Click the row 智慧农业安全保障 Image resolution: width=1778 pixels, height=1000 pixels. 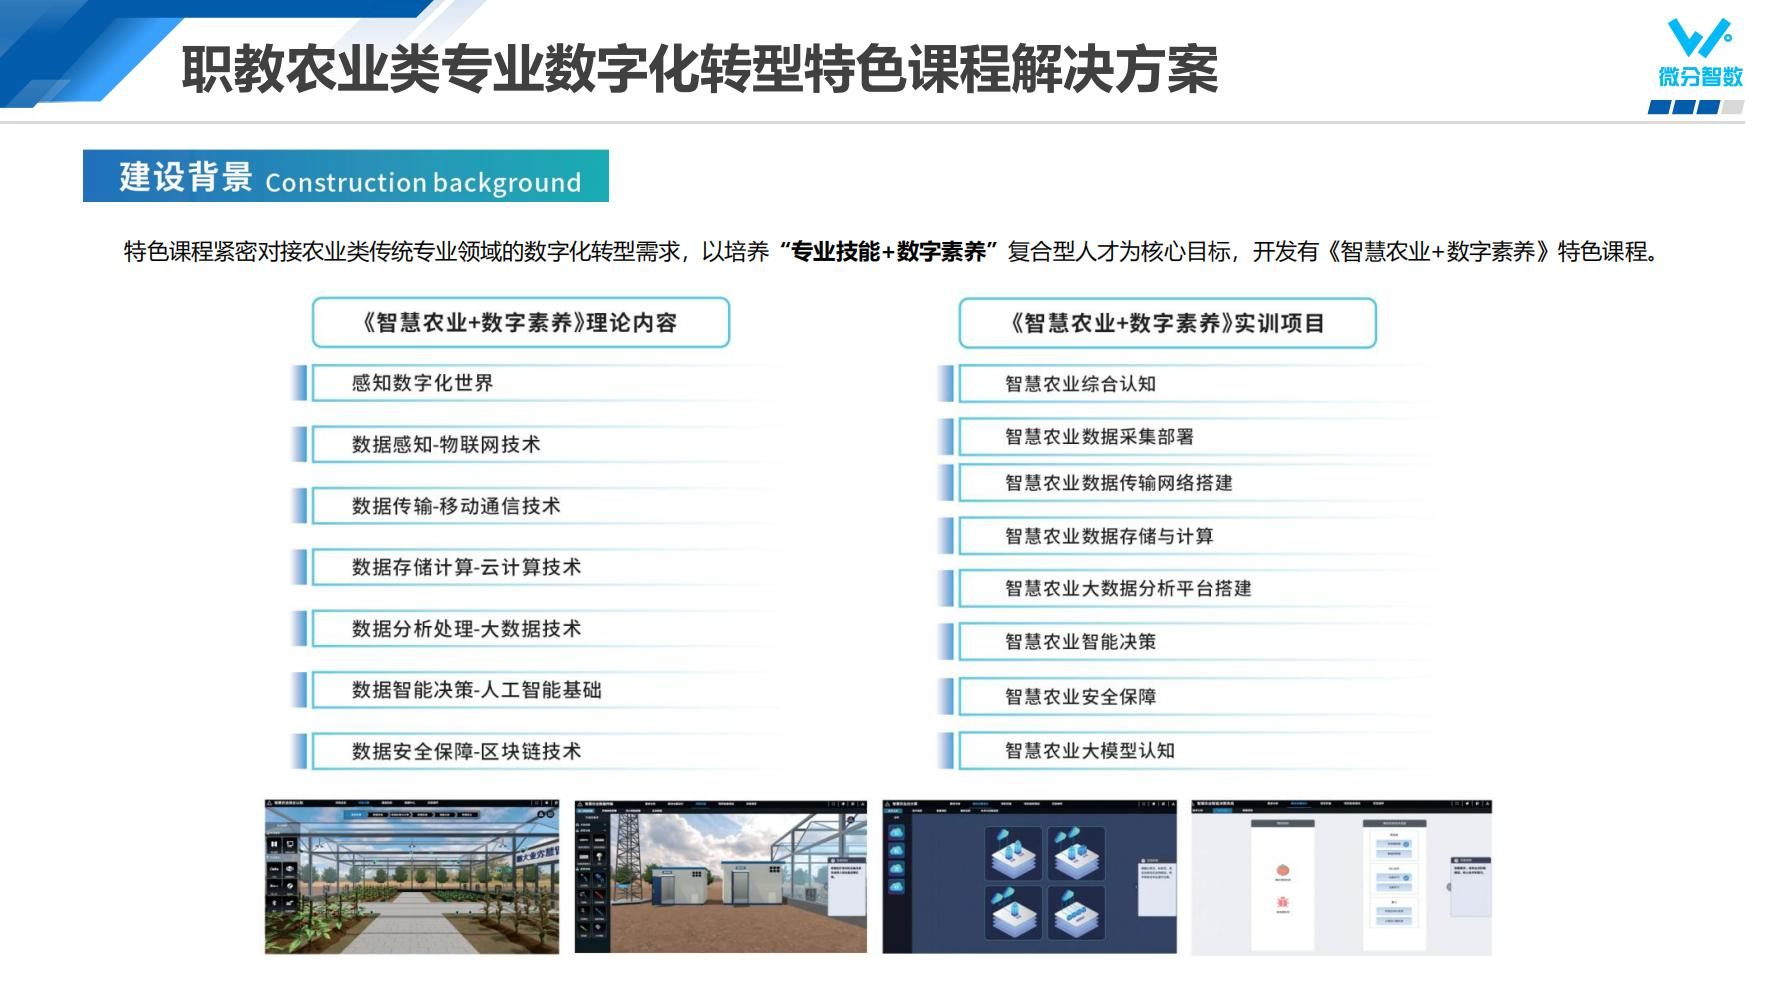[1185, 696]
